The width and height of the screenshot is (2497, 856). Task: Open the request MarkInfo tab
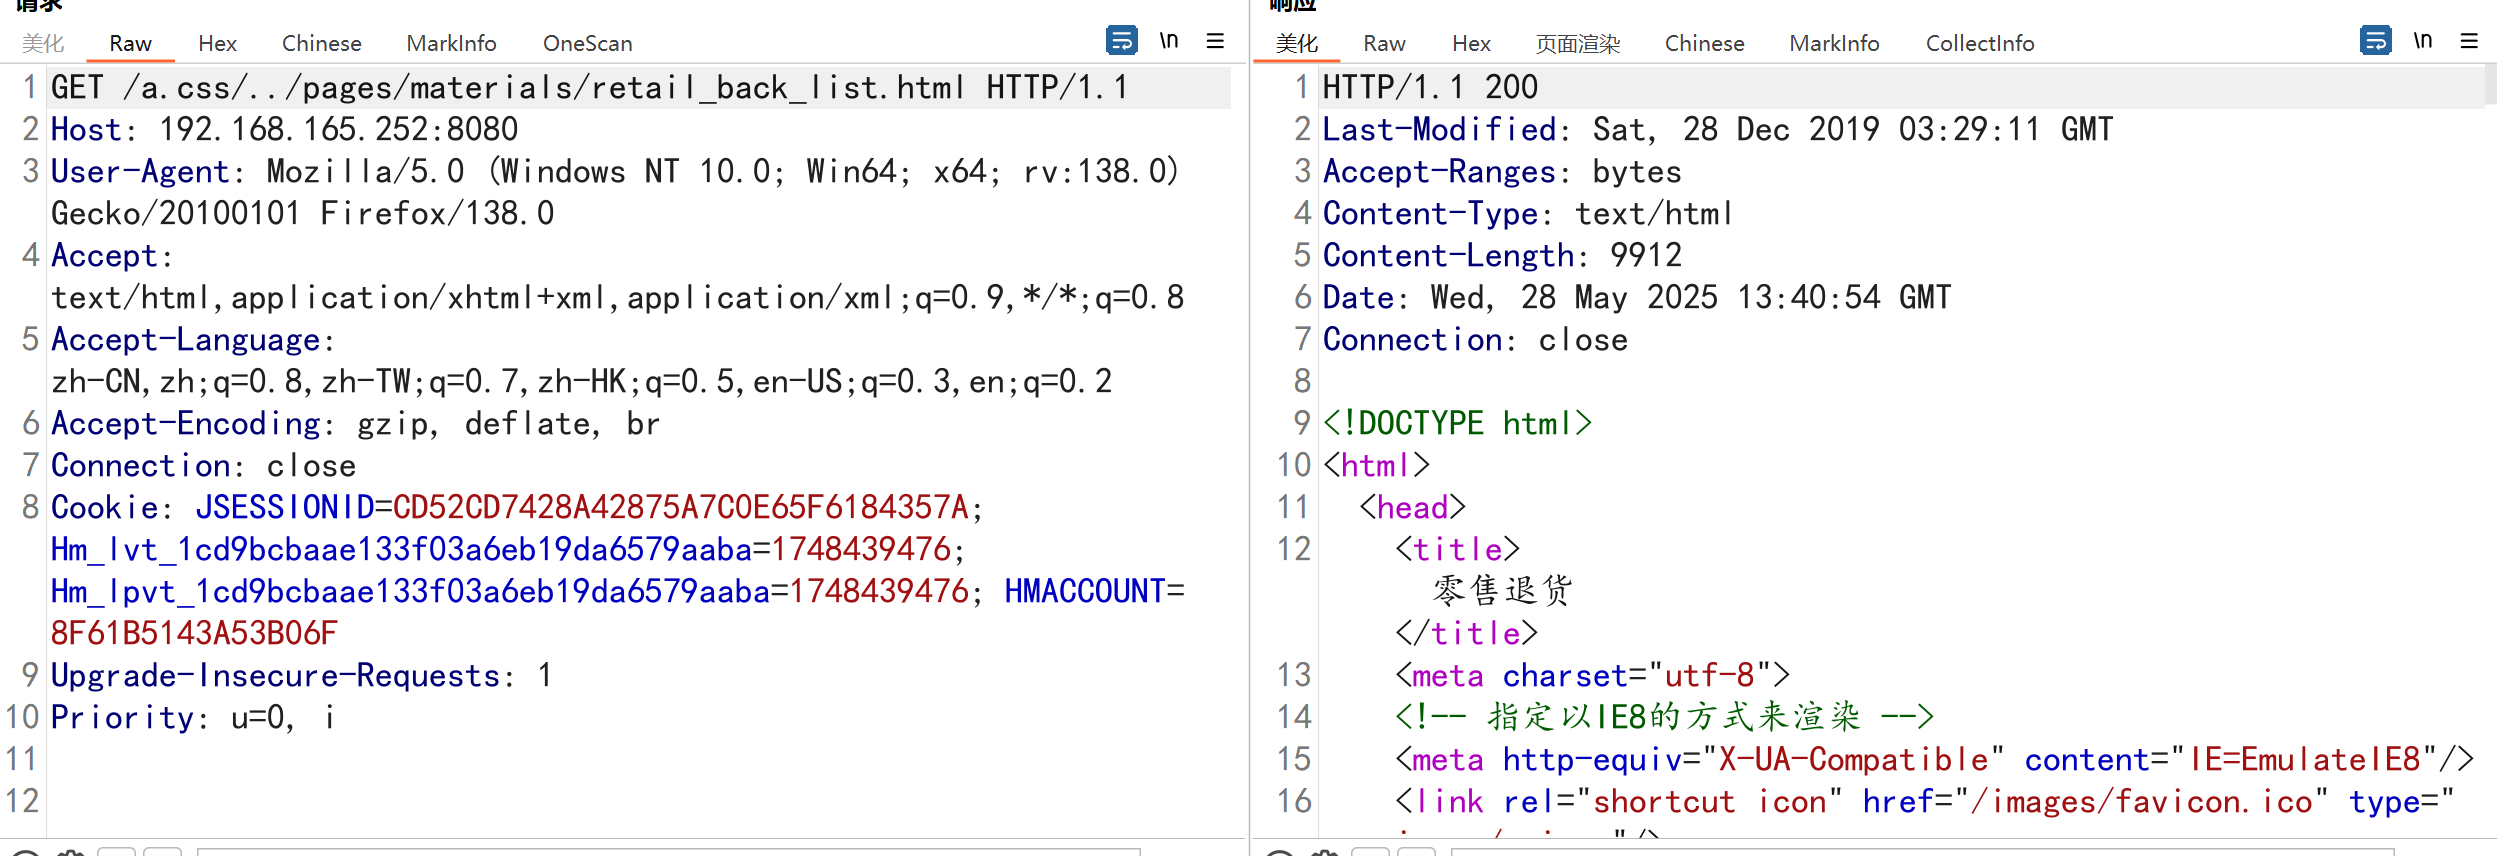[451, 43]
